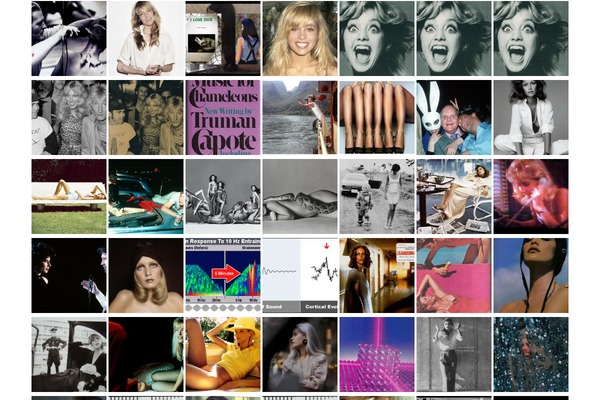The image size is (600, 400).
Task: Open the seated woman in white outfit photo
Action: tap(531, 118)
